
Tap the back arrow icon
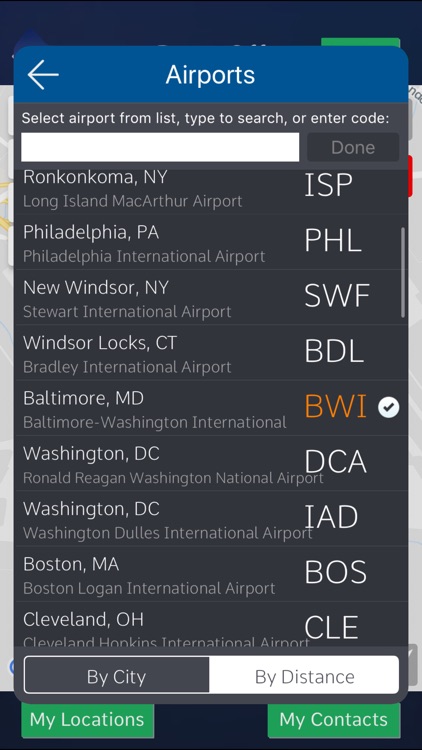[x=43, y=75]
